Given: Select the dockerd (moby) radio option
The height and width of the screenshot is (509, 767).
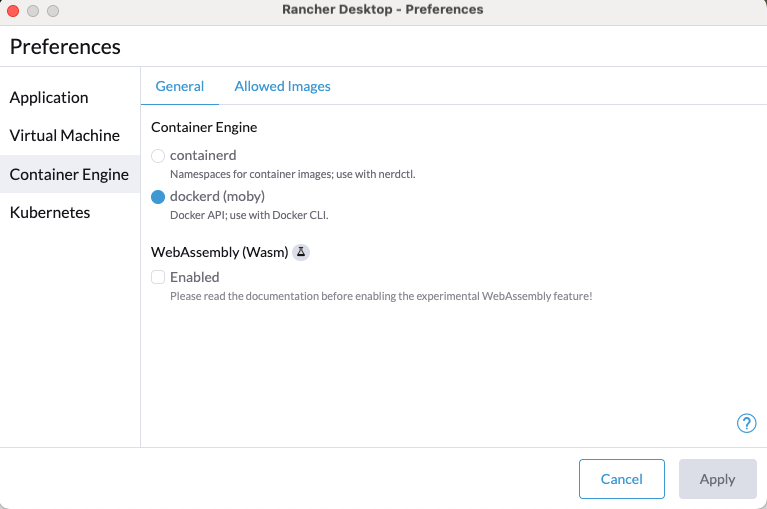Looking at the screenshot, I should coord(158,197).
